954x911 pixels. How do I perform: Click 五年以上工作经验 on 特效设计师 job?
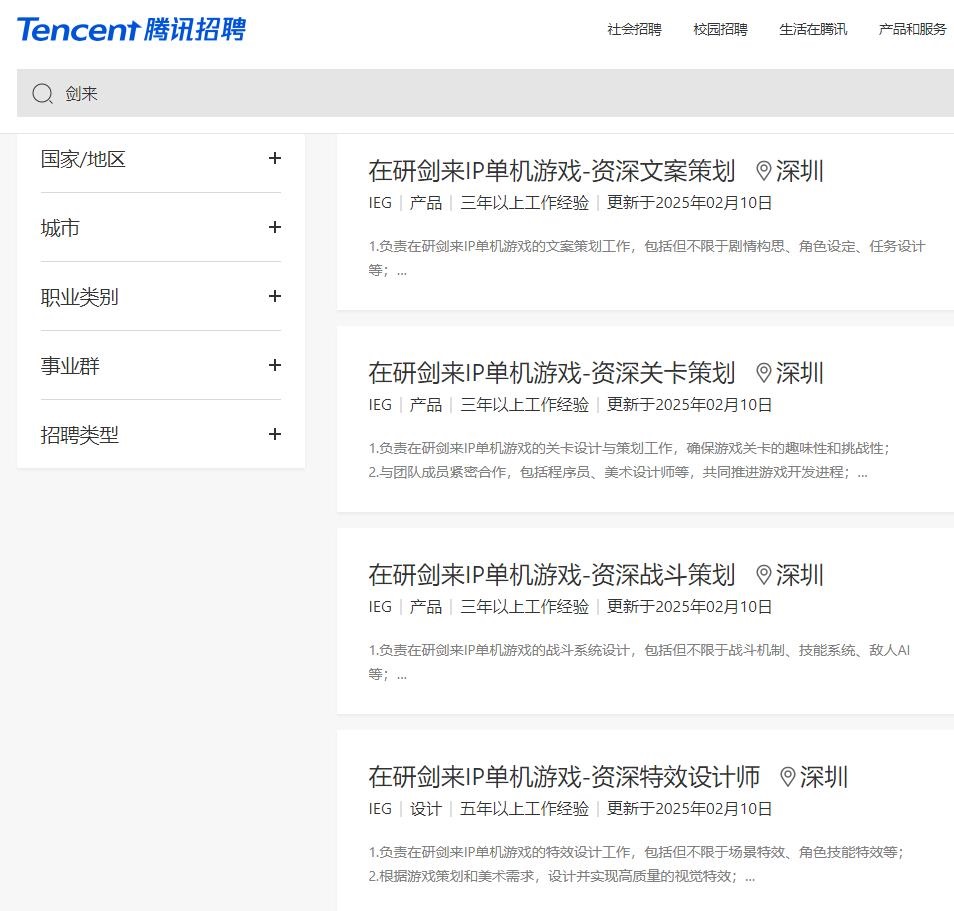pos(524,809)
